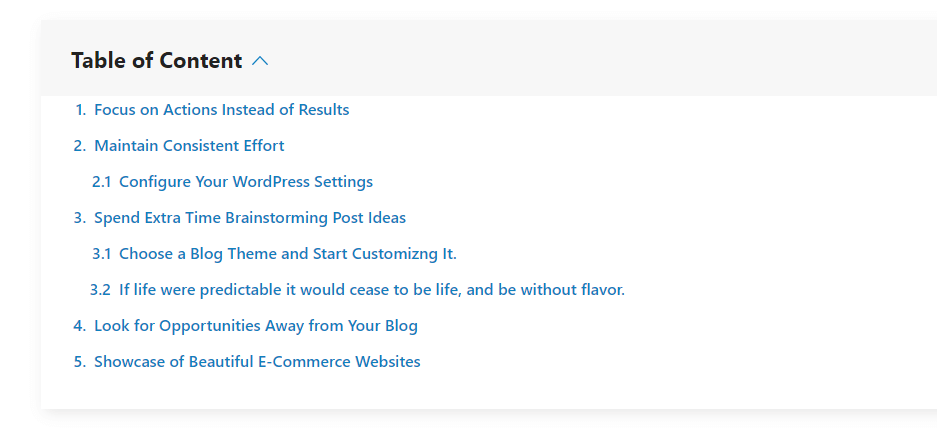Image resolution: width=937 pixels, height=429 pixels.
Task: Go to Look for Opportunities Away section
Action: point(255,326)
